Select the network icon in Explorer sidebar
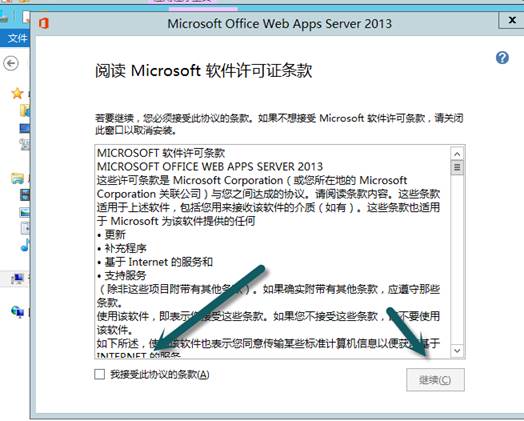 [x=17, y=312]
